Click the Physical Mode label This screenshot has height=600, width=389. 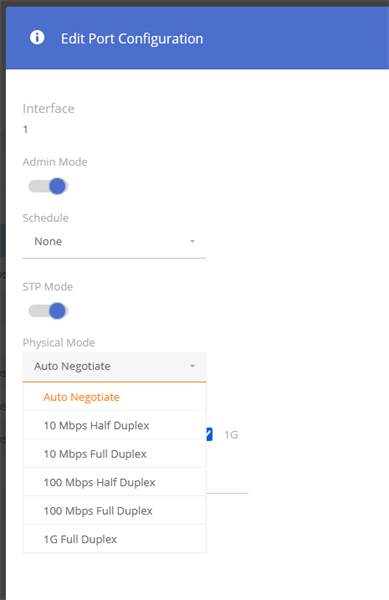point(59,342)
